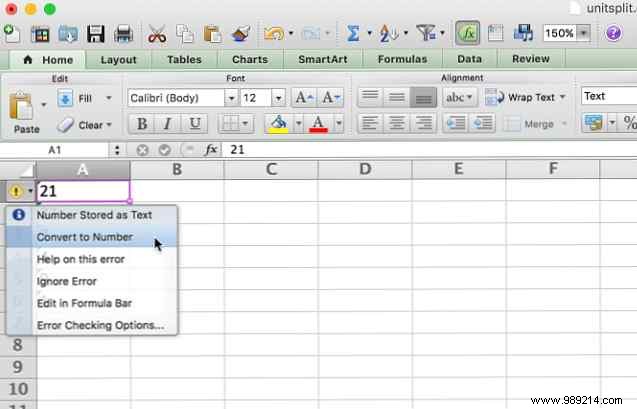The image size is (637, 409).
Task: Toggle Underline formatting
Action: 195,123
